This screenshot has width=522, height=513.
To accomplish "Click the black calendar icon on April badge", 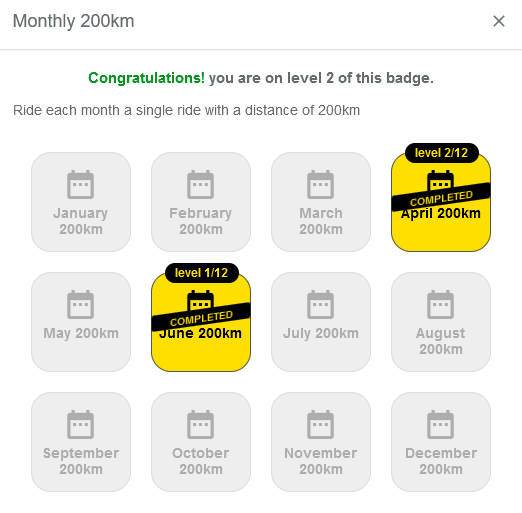I will click(440, 180).
